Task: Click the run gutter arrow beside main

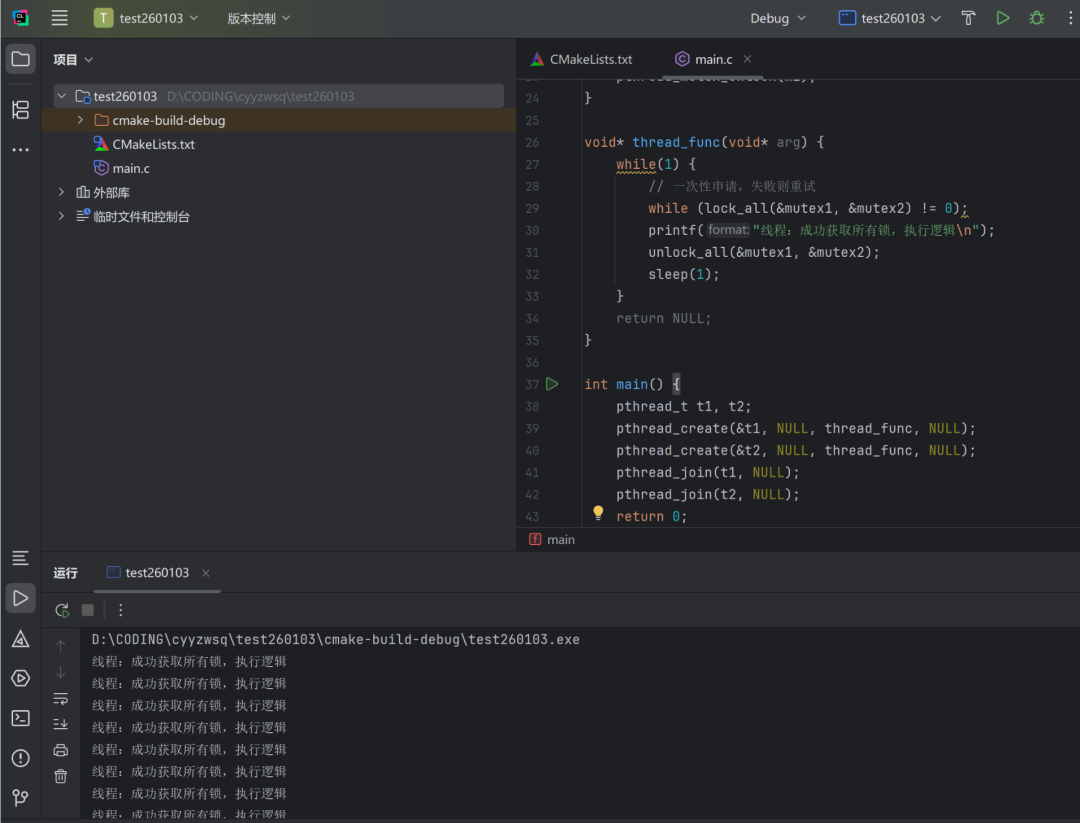Action: coord(552,384)
